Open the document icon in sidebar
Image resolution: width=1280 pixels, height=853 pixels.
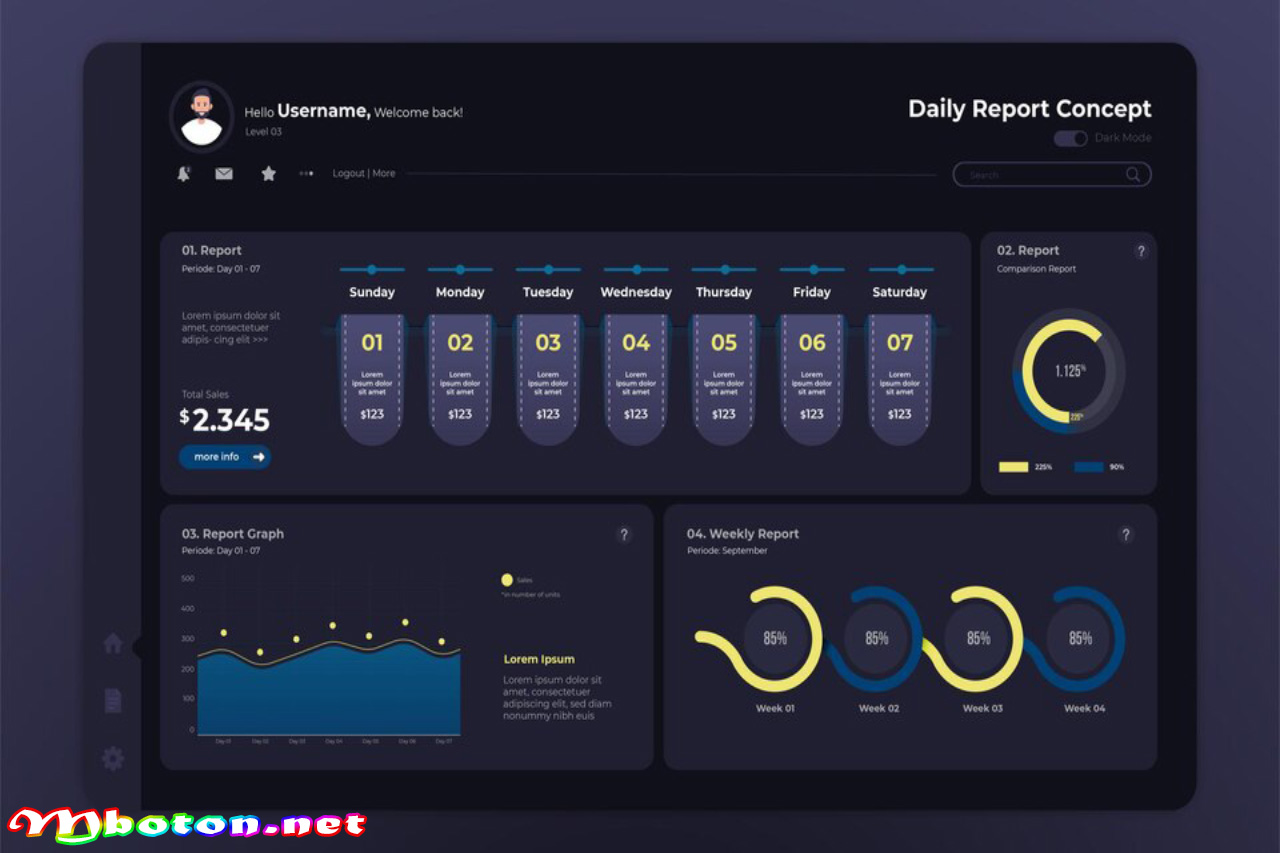(113, 701)
